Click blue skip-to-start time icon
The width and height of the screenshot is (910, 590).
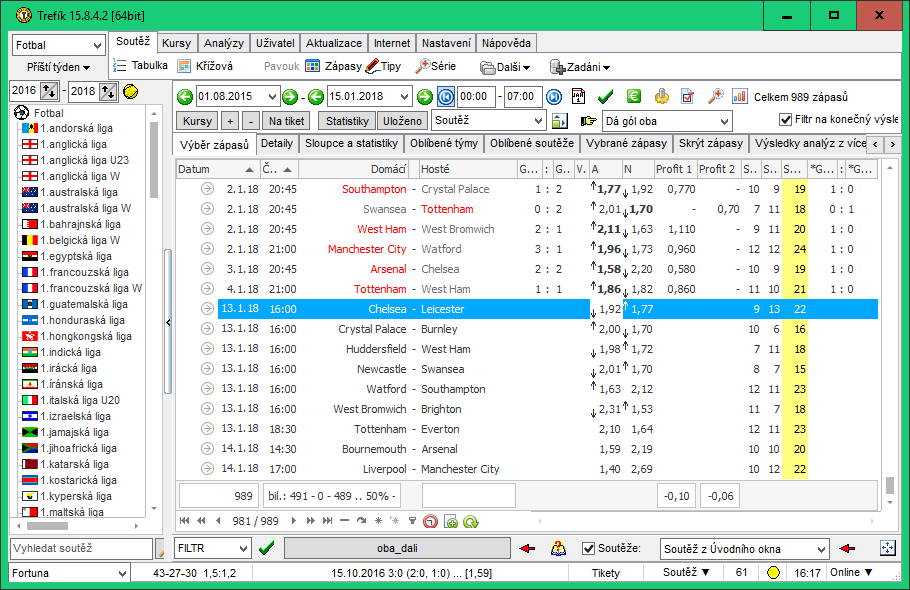pos(445,97)
